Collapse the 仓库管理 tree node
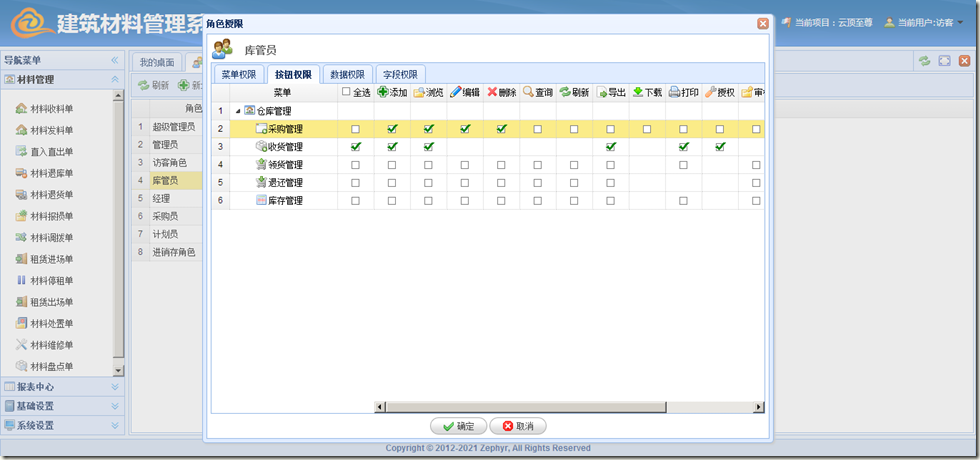Image resolution: width=980 pixels, height=460 pixels. 237,111
